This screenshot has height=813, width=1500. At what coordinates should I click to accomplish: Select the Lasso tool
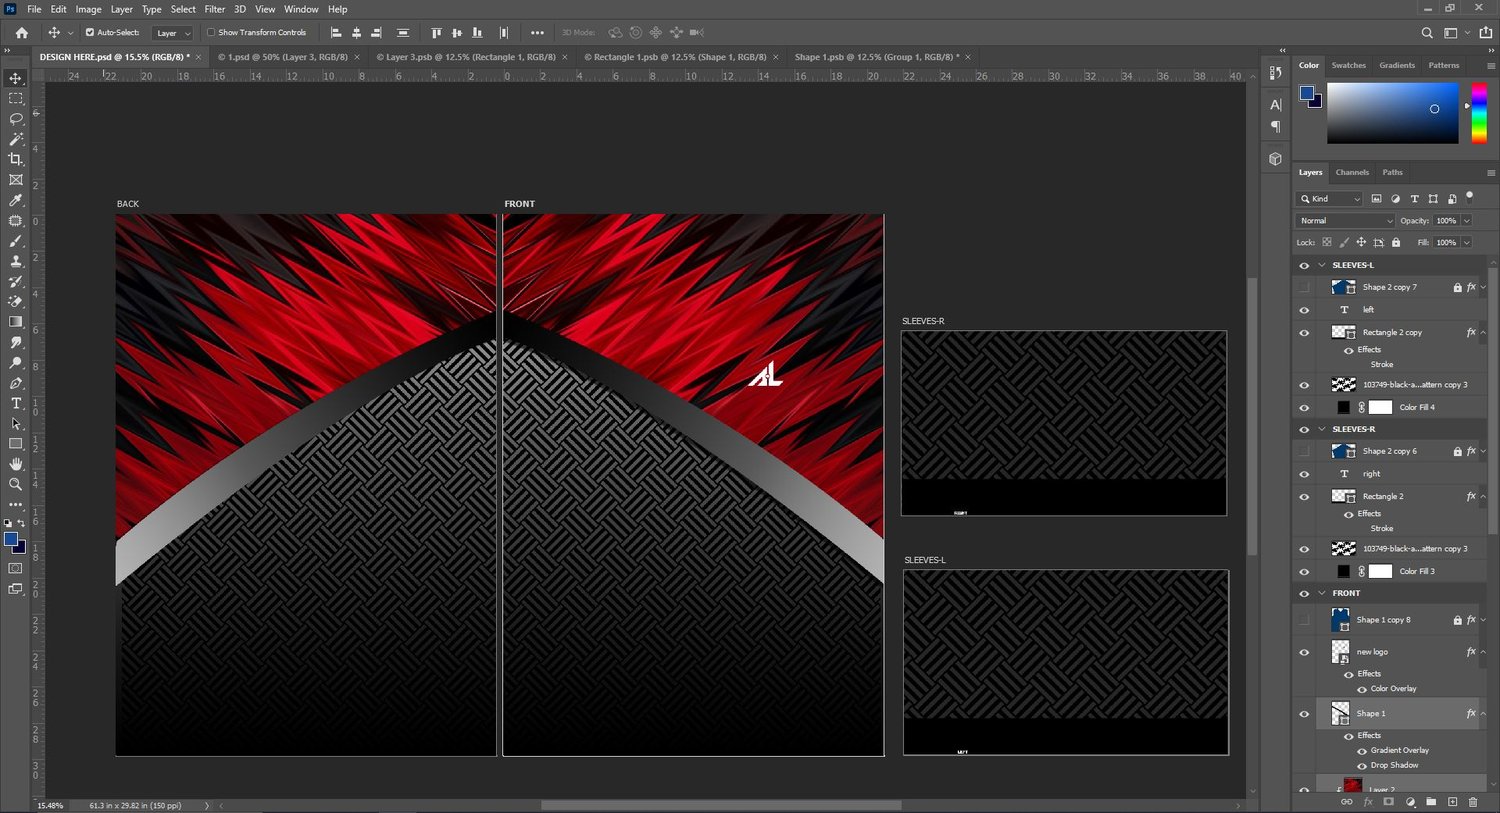tap(16, 118)
